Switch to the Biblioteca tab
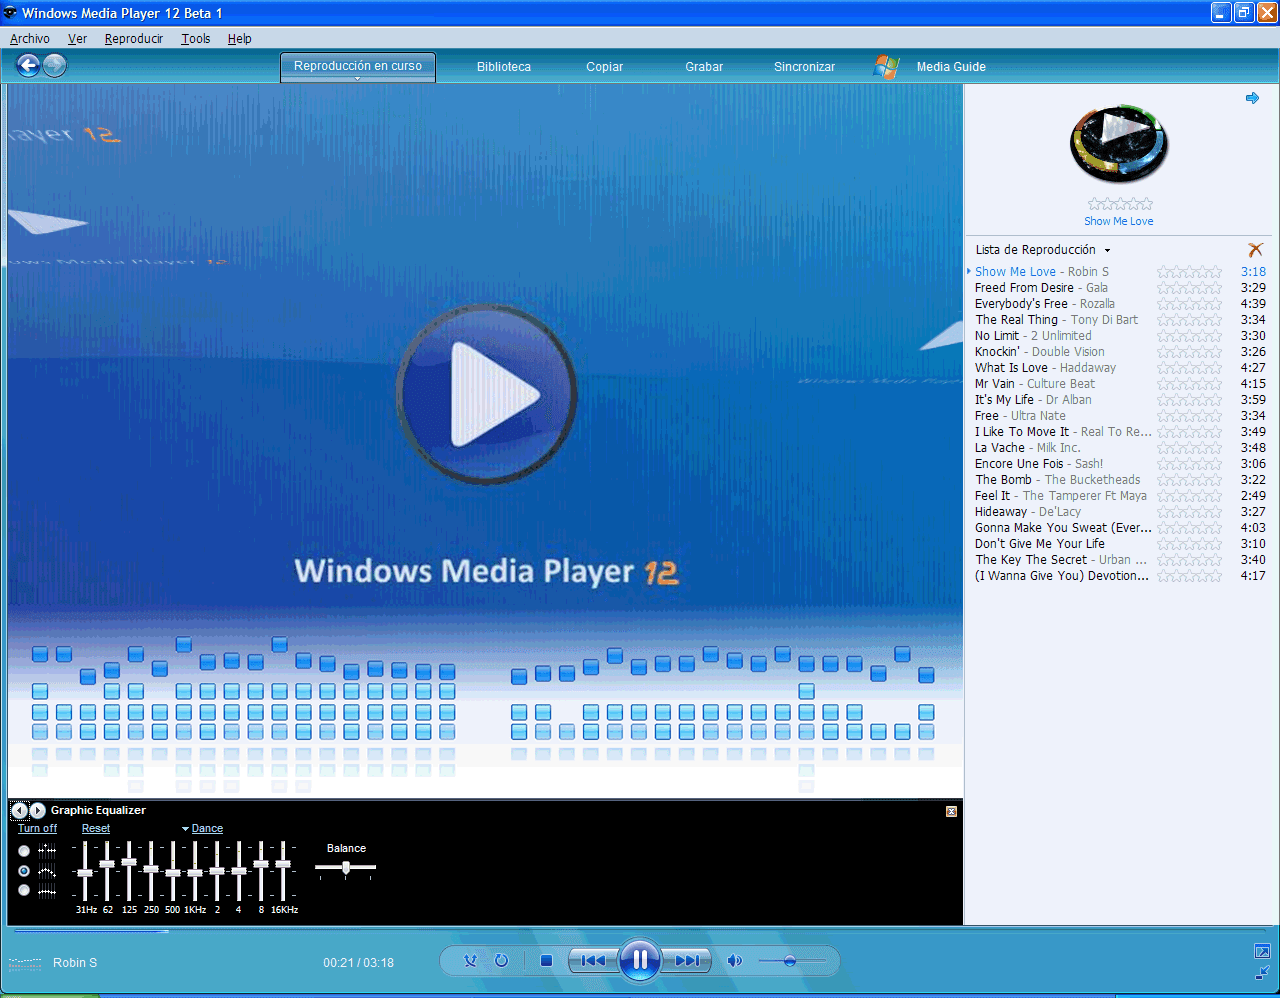 (x=503, y=66)
